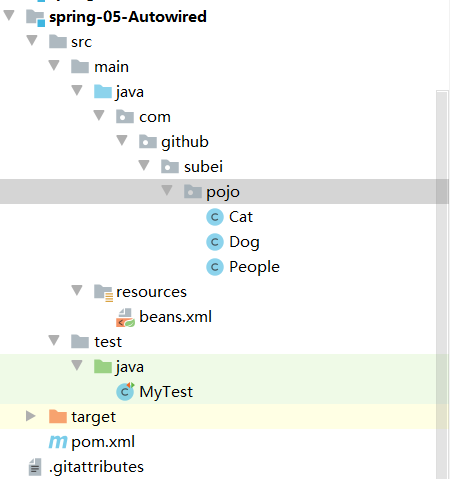Click the Maven pom.xml icon

[58, 442]
